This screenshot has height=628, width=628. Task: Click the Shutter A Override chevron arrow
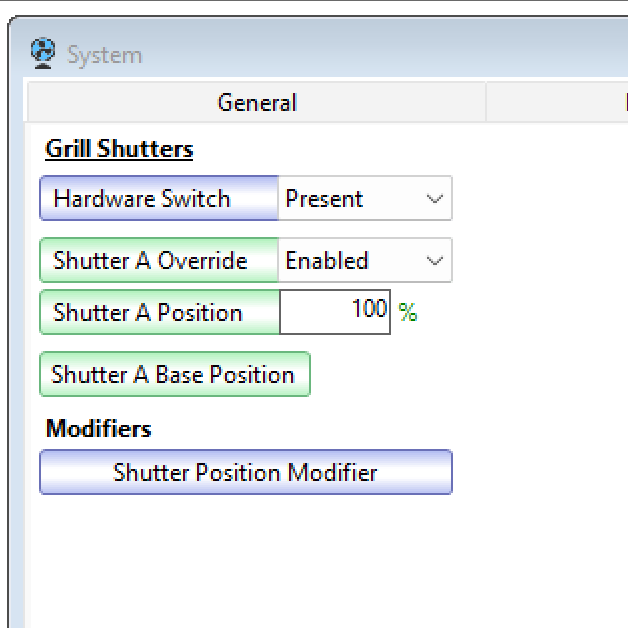[435, 261]
